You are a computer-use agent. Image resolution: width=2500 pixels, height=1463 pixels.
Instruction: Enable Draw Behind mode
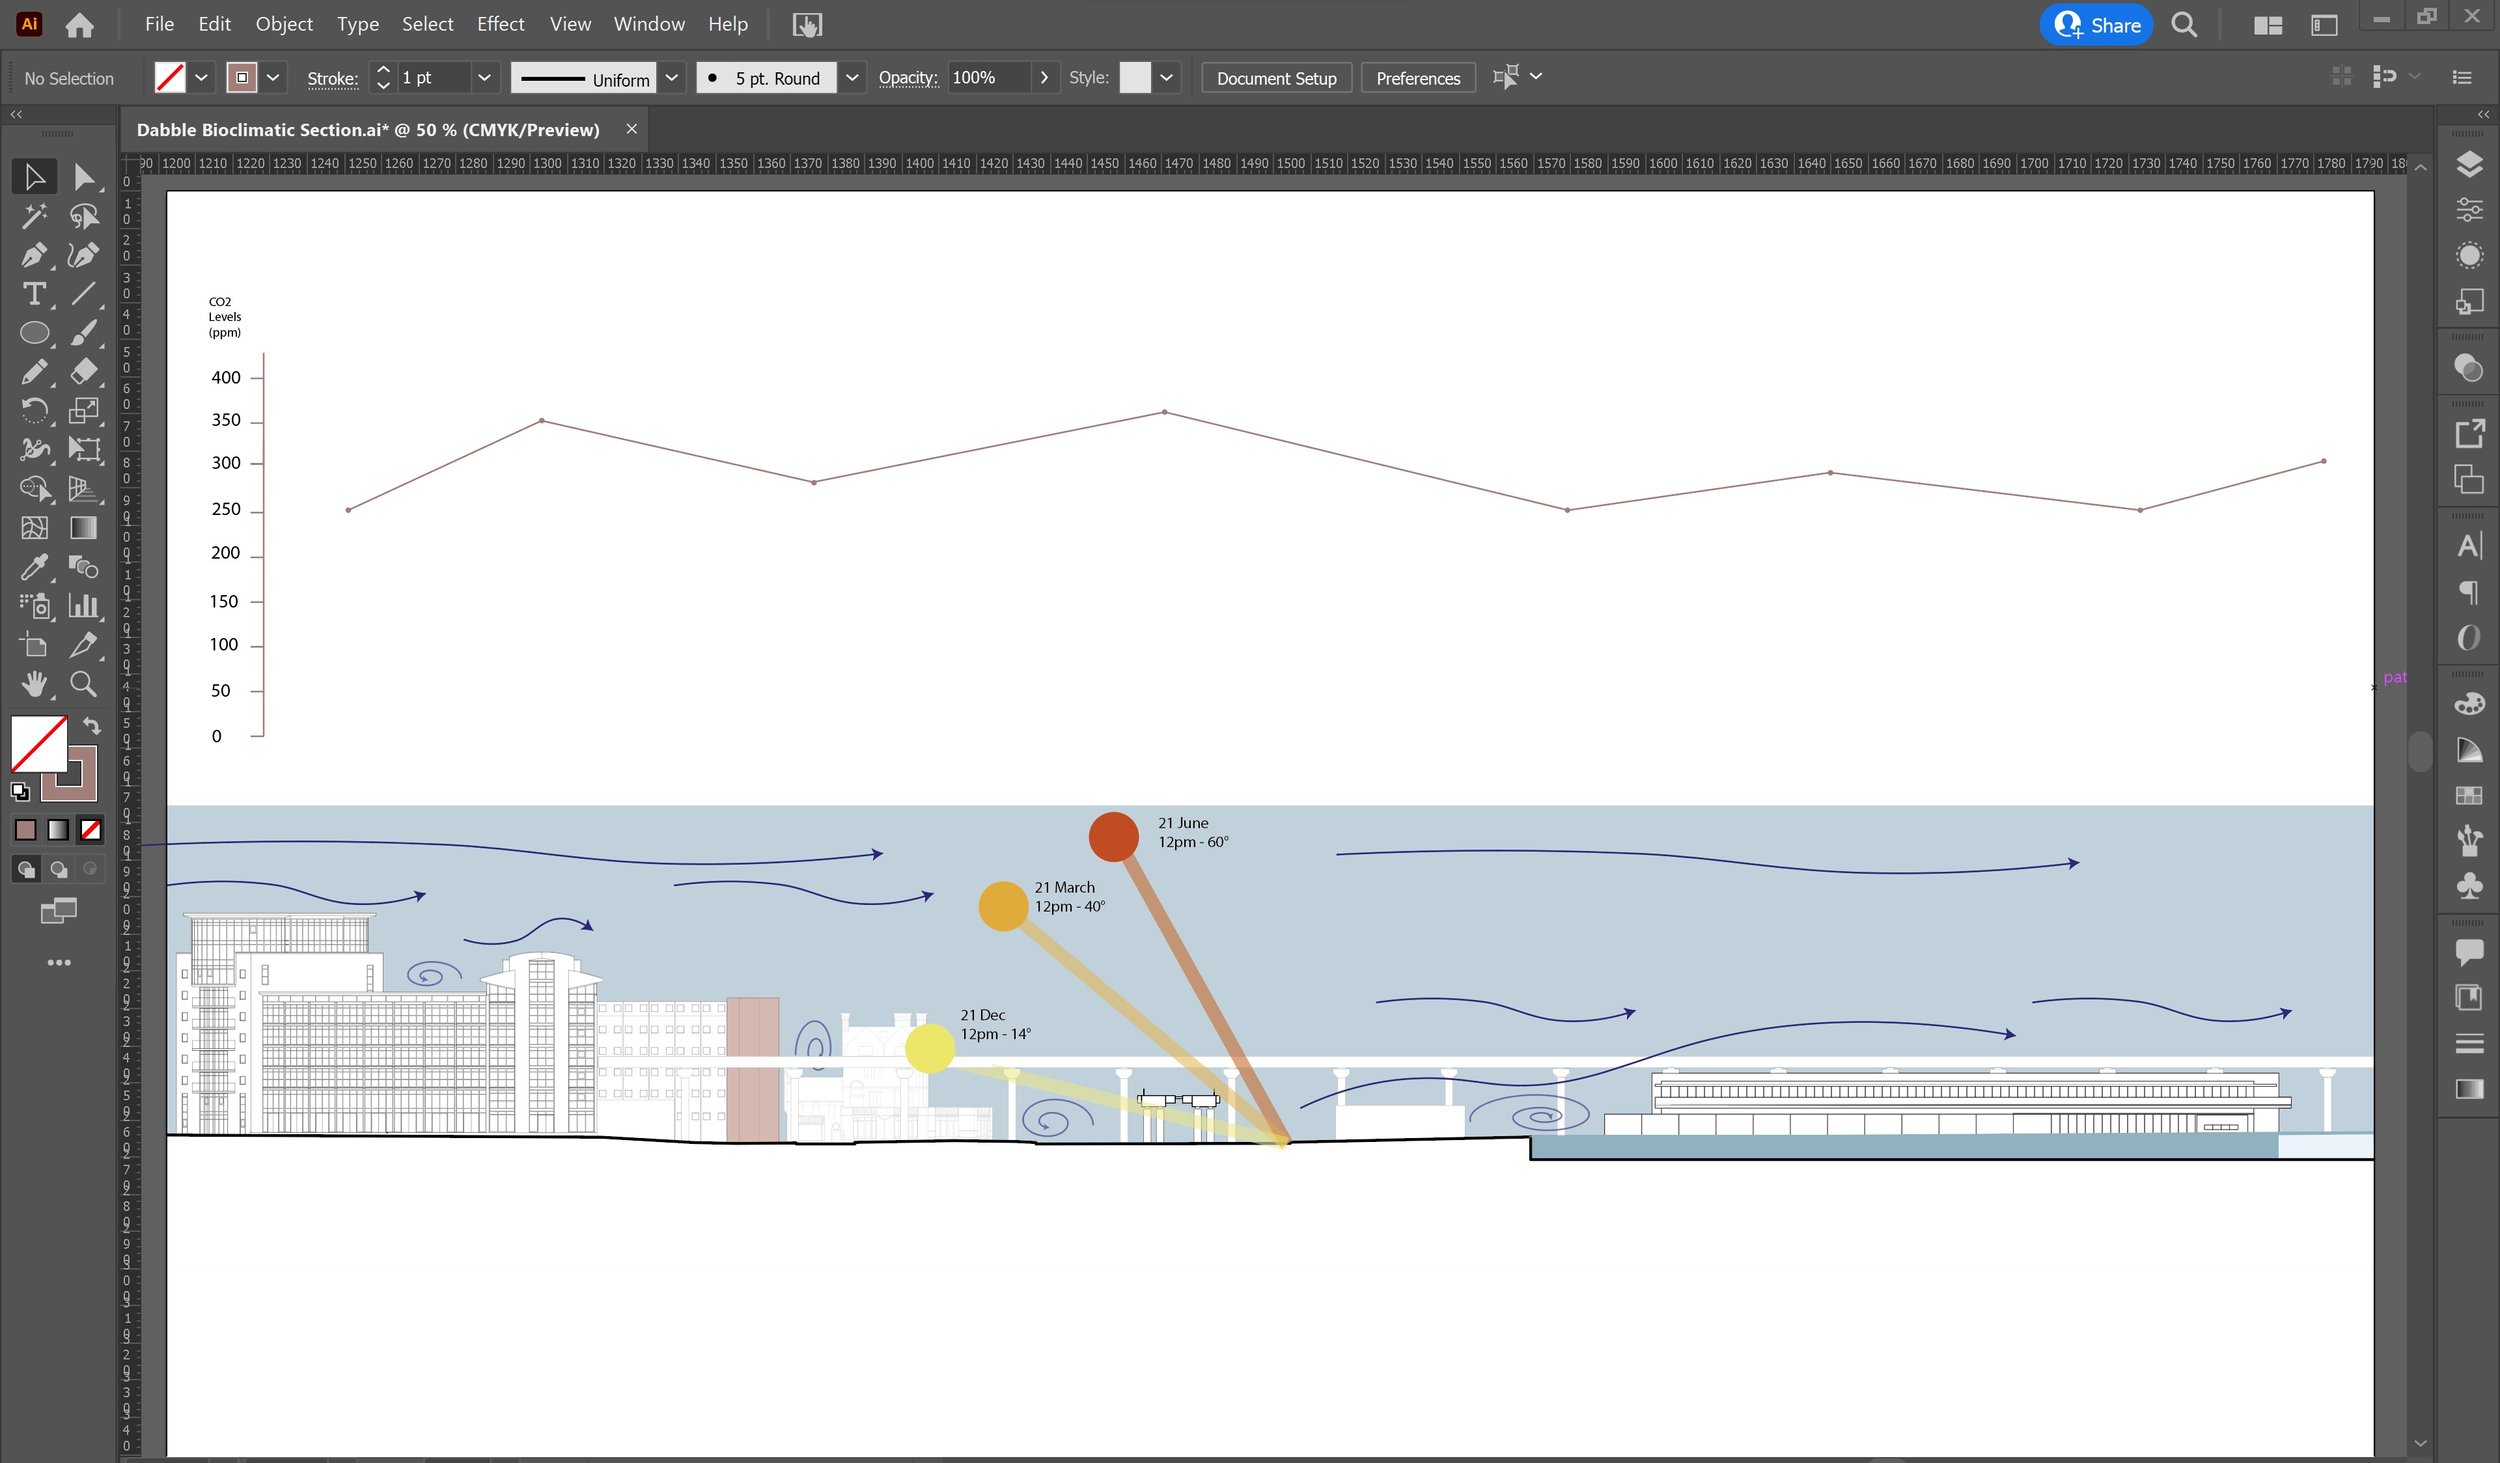pyautogui.click(x=59, y=870)
